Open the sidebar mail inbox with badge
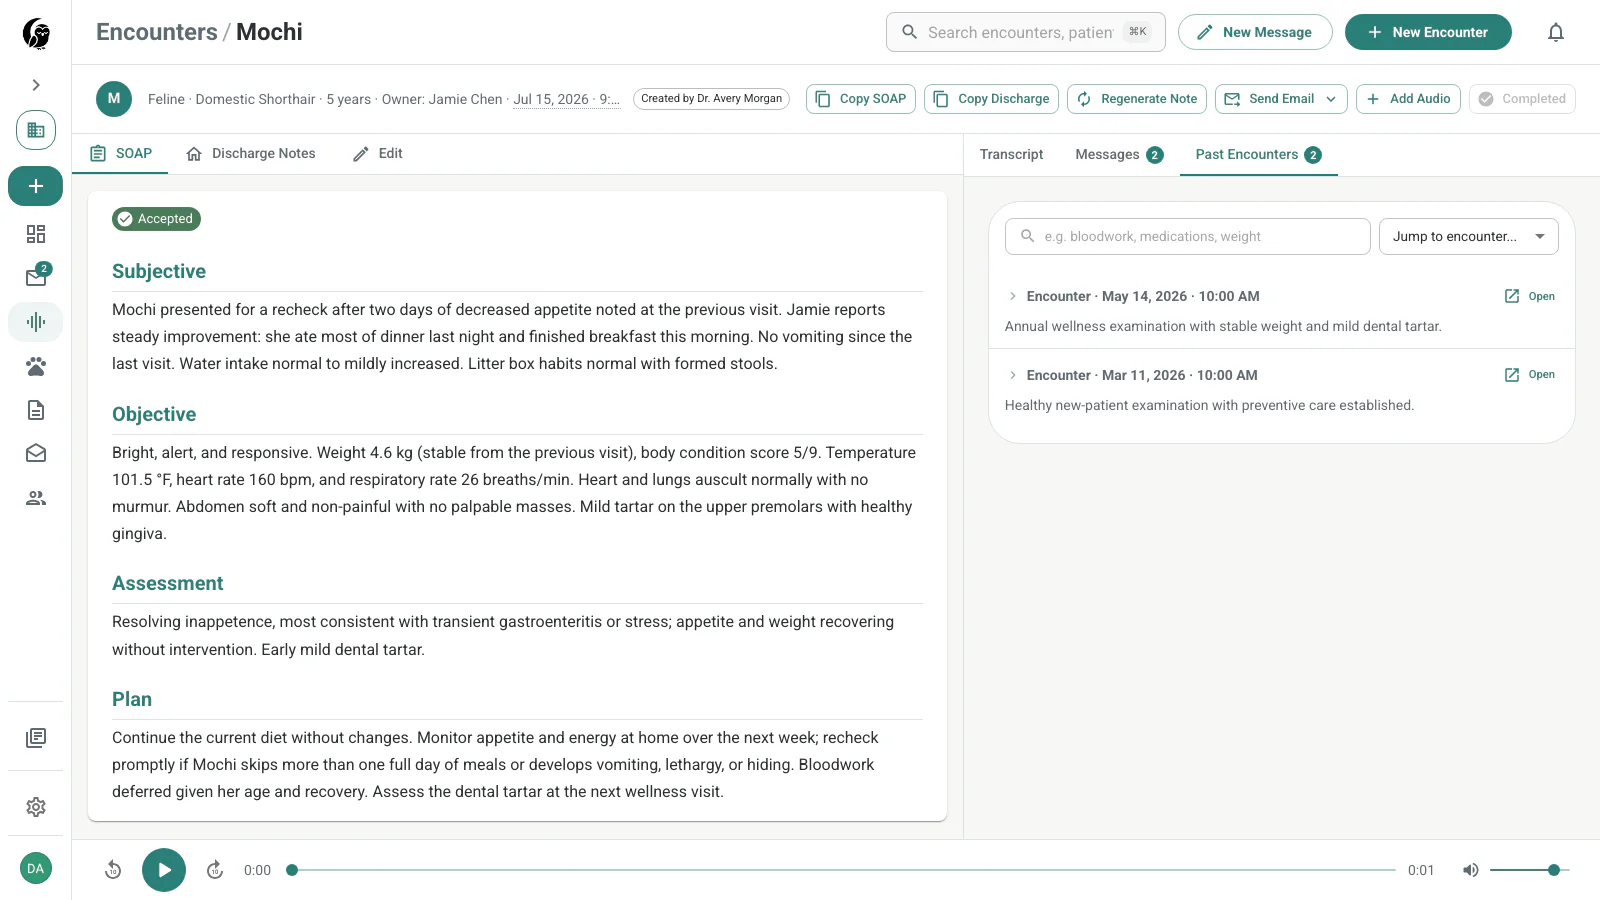 coord(36,277)
